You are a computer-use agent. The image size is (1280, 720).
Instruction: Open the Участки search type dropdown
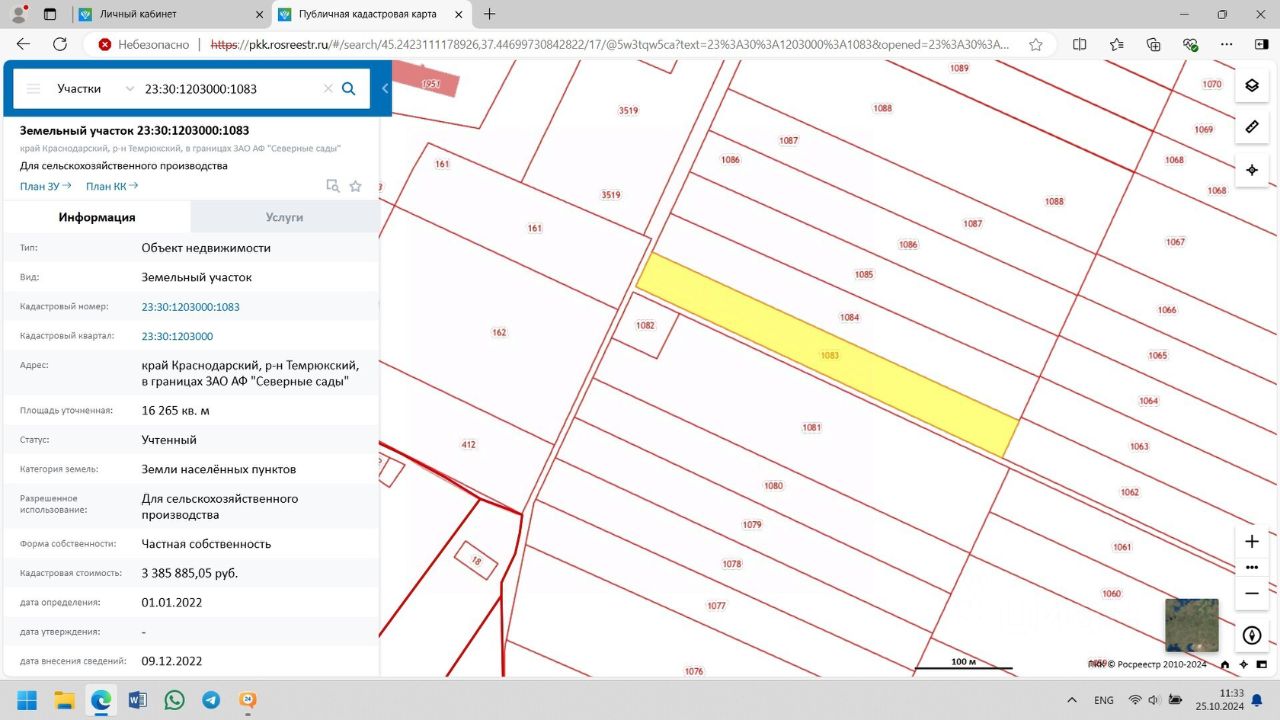95,89
